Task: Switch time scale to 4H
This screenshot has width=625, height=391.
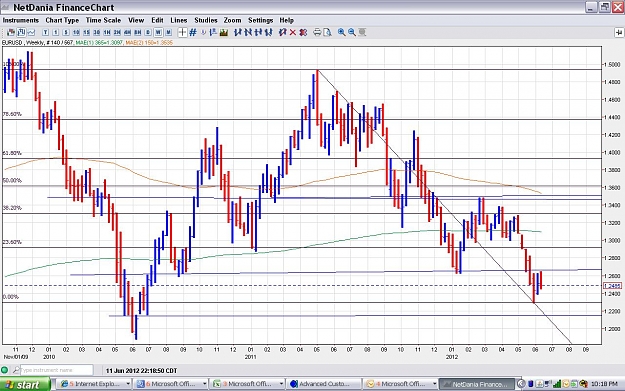Action: point(127,32)
